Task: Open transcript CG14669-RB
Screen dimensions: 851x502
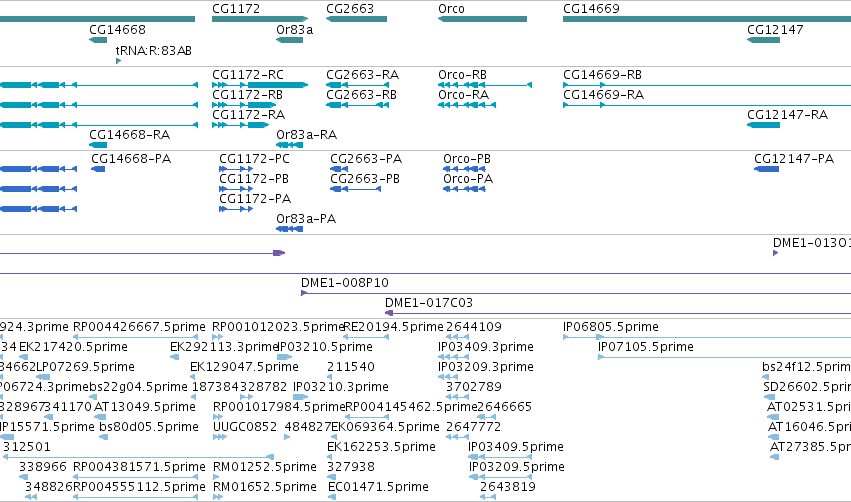Action: (602, 75)
